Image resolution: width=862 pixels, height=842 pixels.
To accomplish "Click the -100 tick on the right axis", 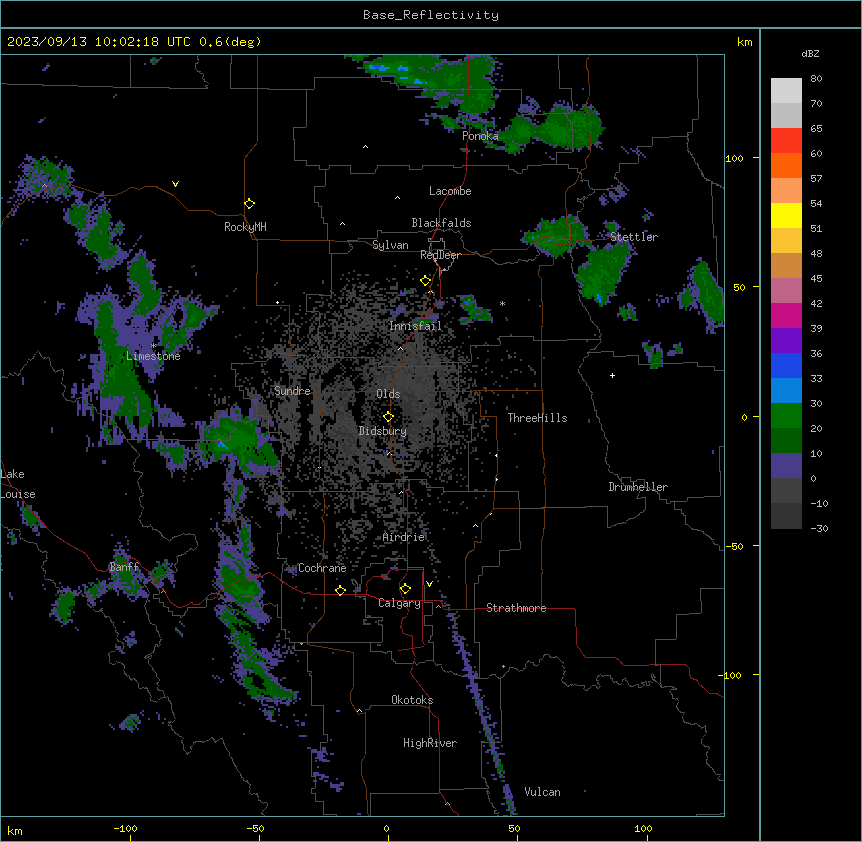I will (x=731, y=675).
